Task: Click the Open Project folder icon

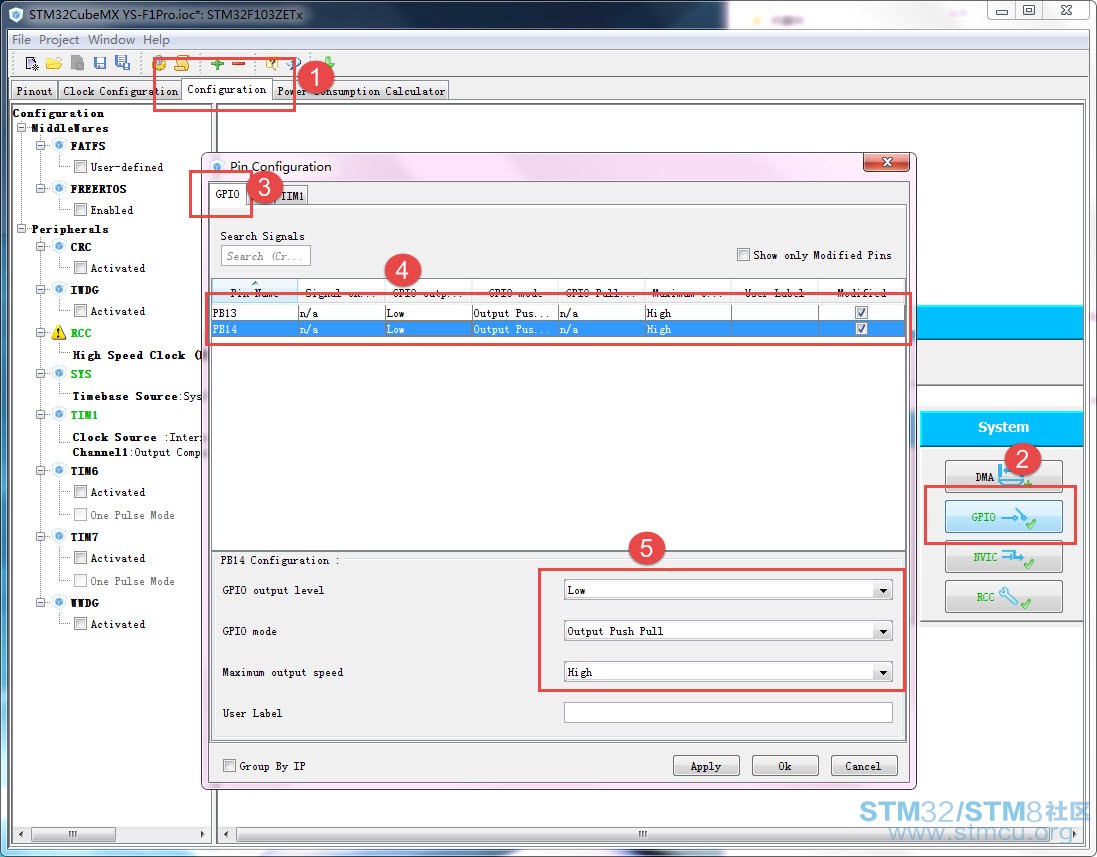Action: pyautogui.click(x=54, y=64)
